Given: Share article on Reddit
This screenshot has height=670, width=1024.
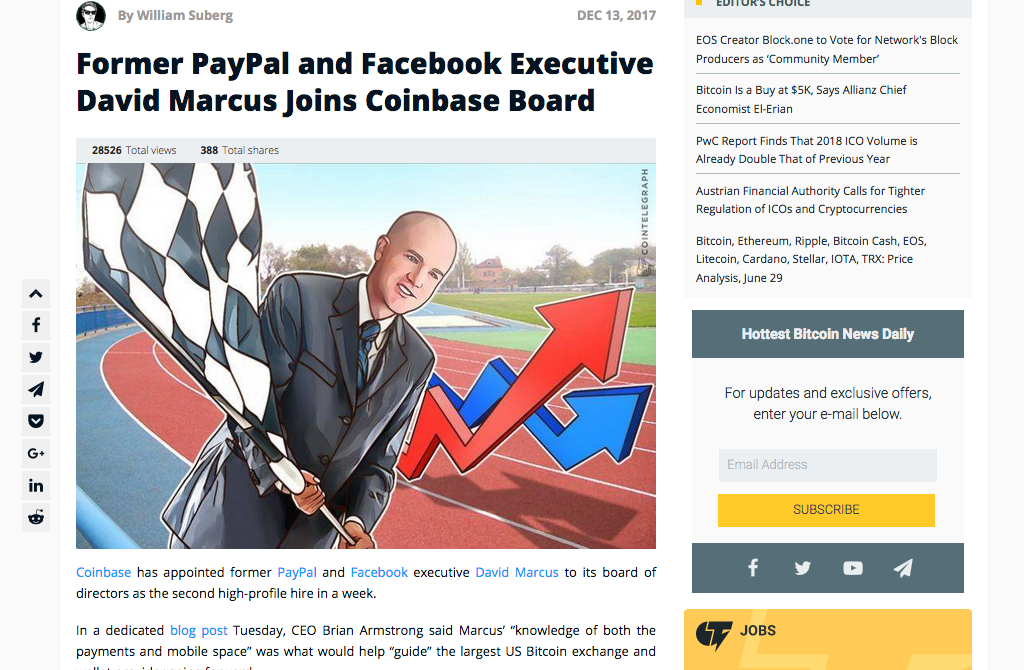Looking at the screenshot, I should 36,518.
